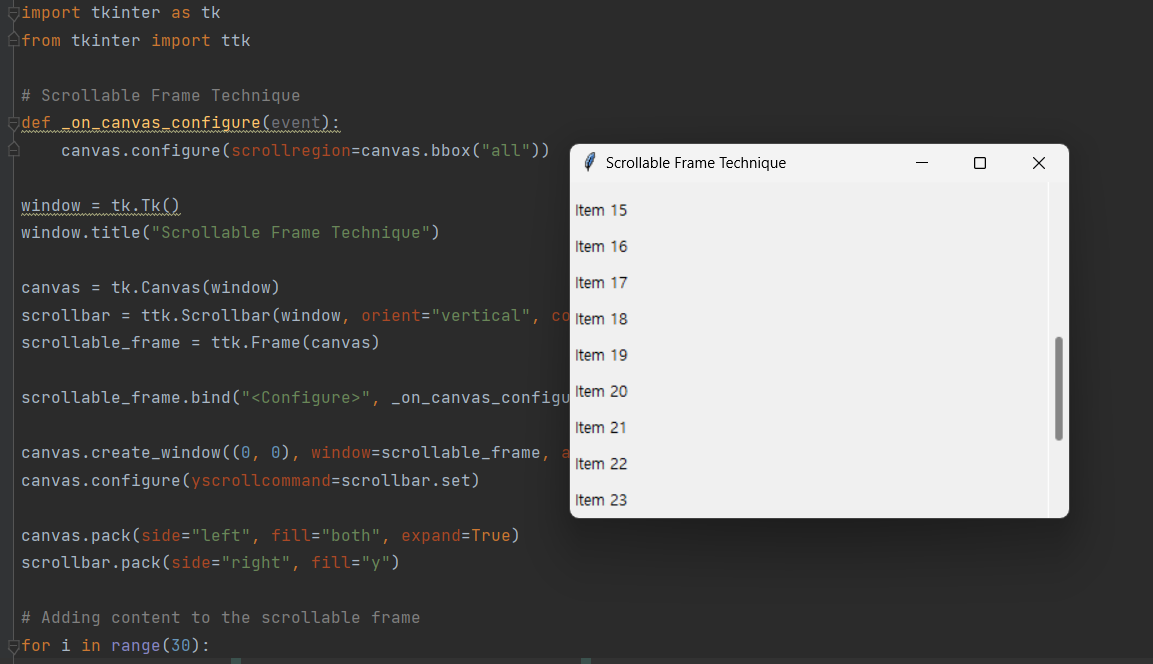Viewport: 1153px width, 664px height.
Task: Click the '# Scrollable Frame Technique' comment
Action: [x=160, y=96]
